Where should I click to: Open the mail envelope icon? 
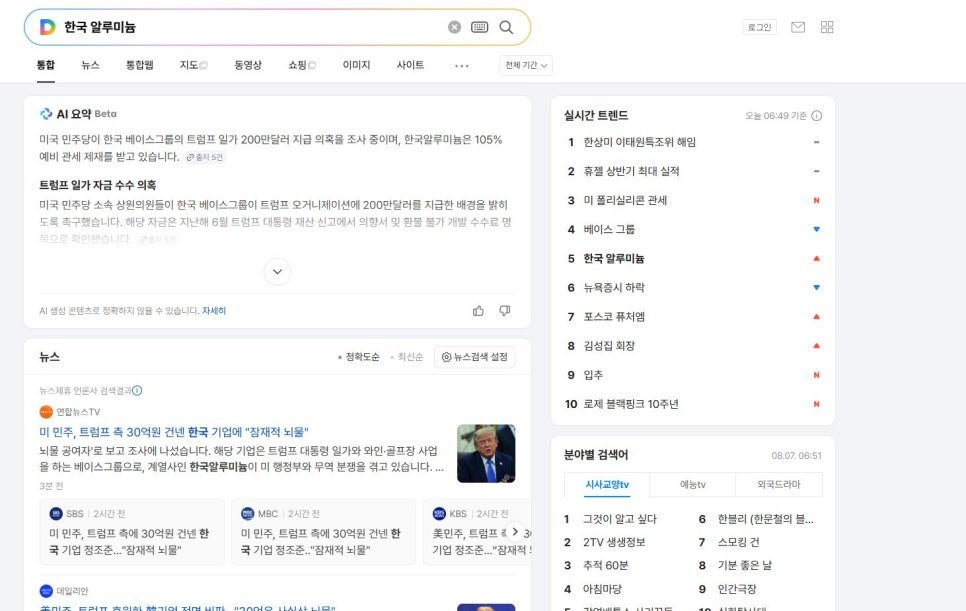tap(798, 27)
